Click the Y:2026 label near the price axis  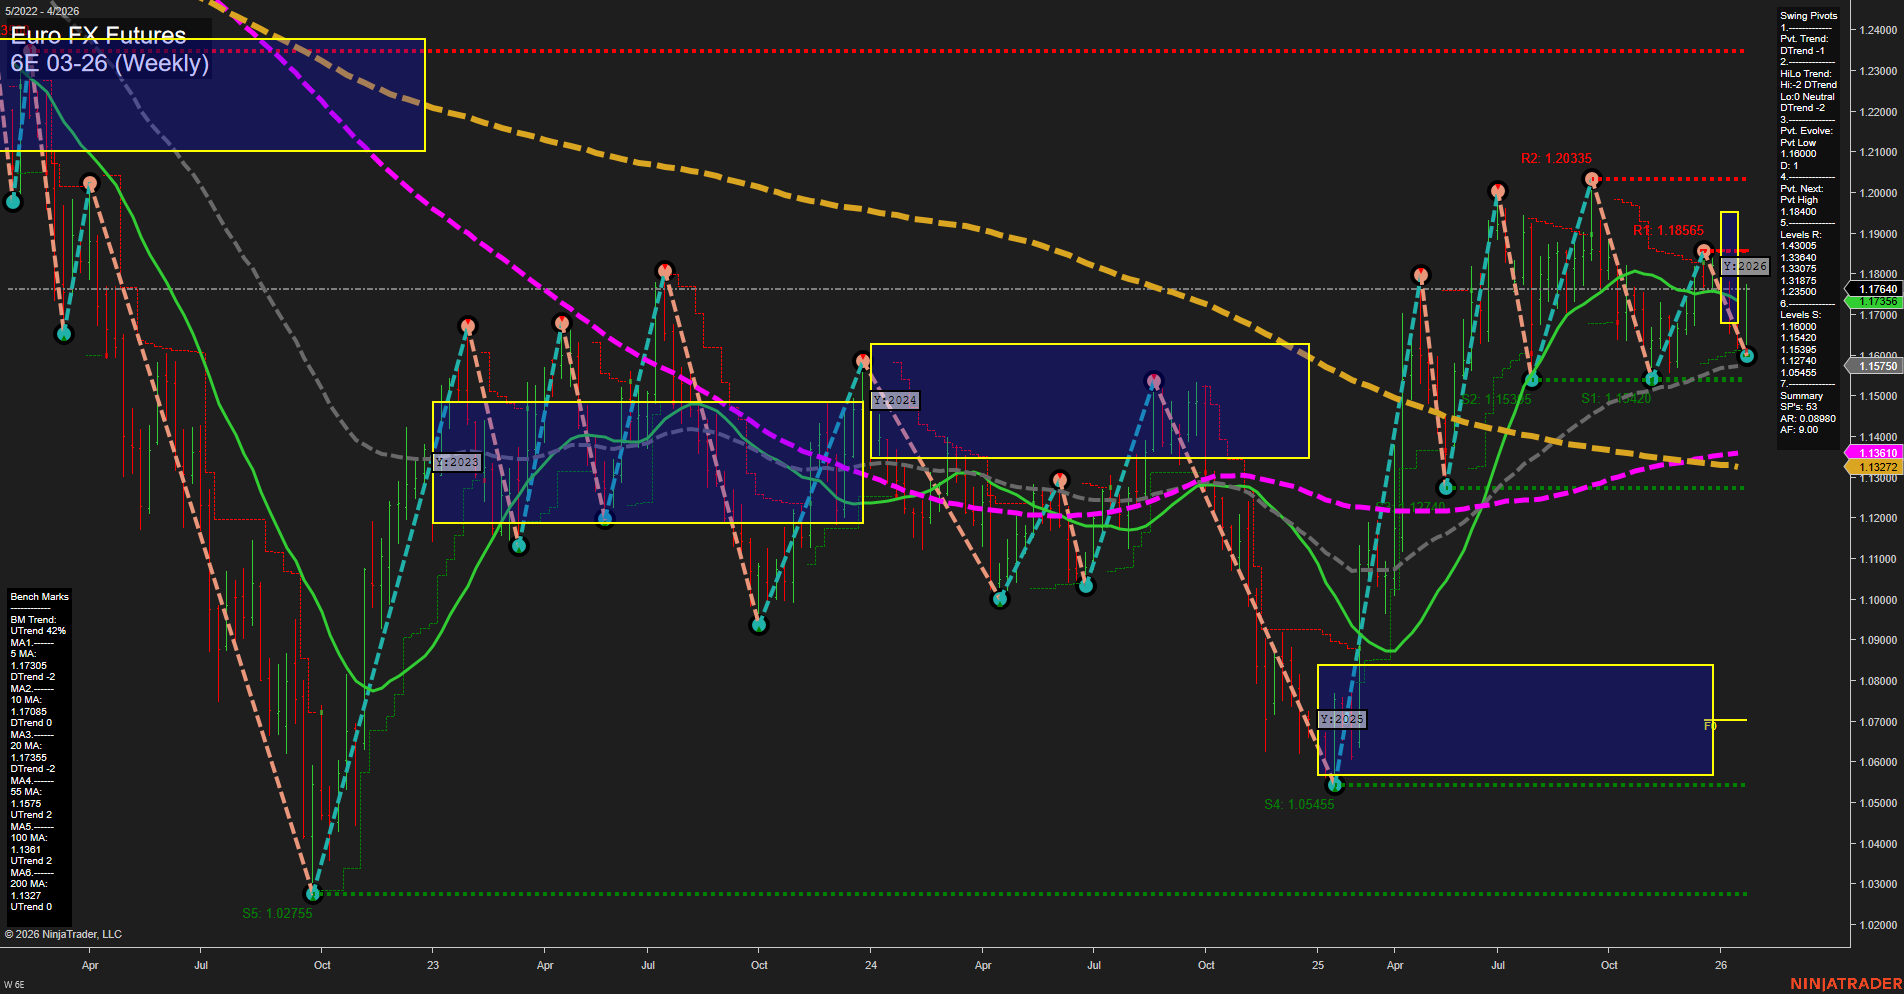point(1744,267)
